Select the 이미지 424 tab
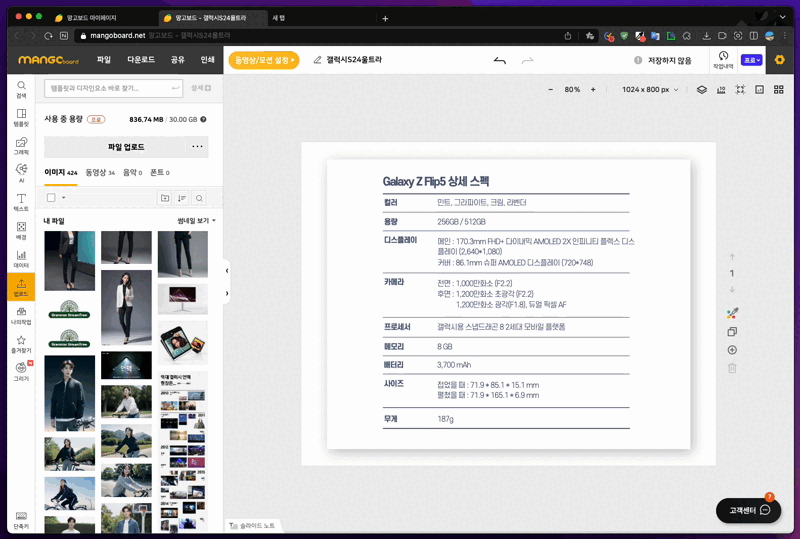800x539 pixels. coord(61,173)
